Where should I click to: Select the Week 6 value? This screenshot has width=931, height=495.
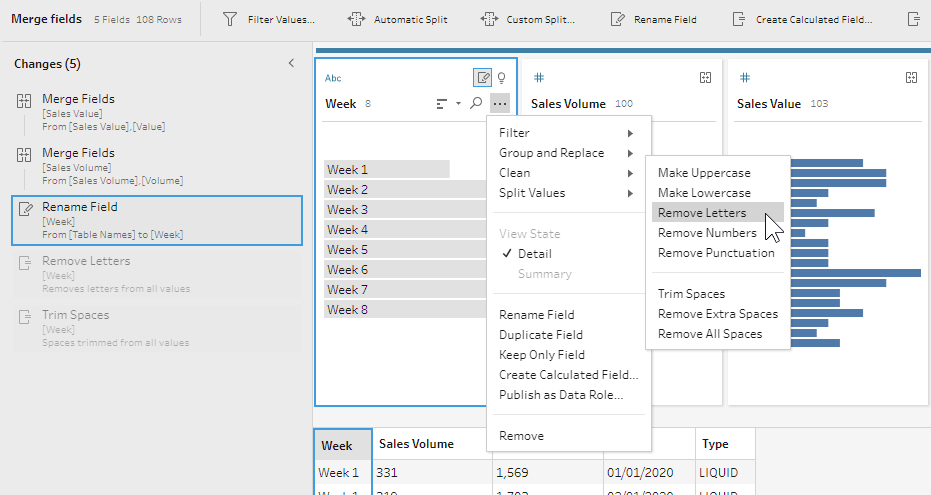405,269
